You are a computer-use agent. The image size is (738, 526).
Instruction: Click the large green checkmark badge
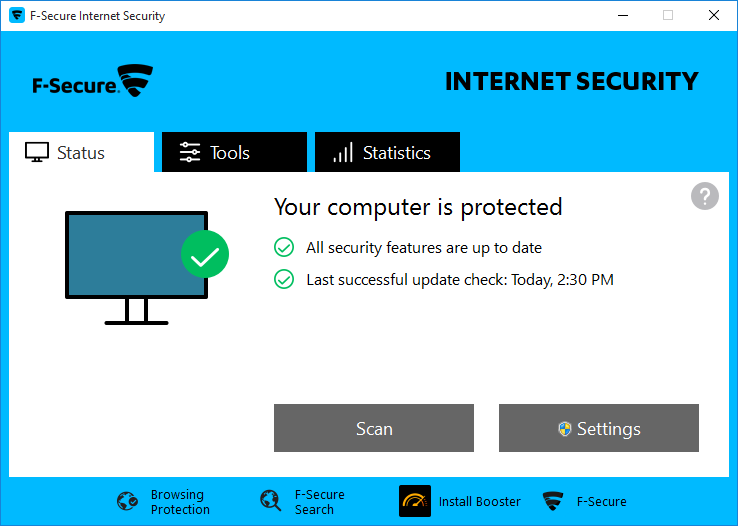tap(205, 255)
